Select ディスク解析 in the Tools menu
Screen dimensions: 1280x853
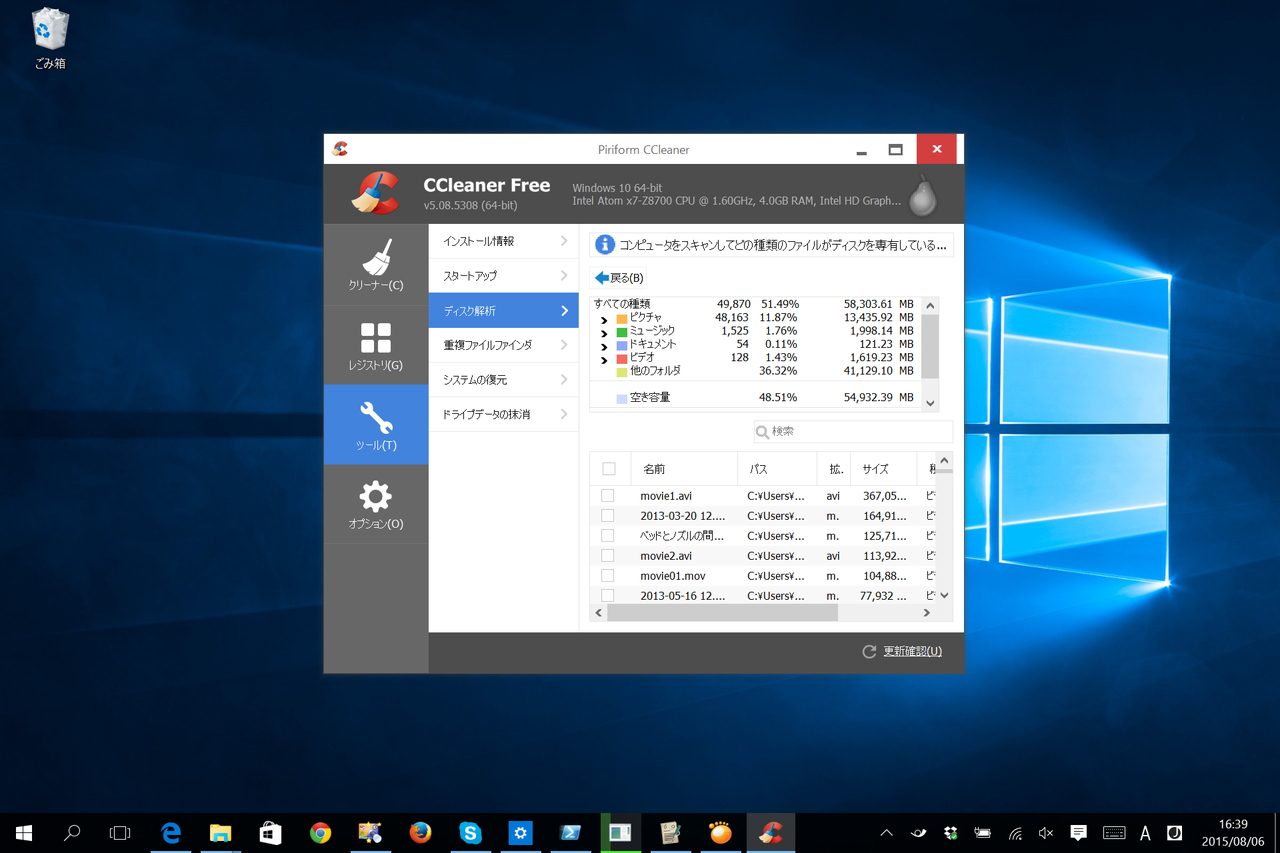point(504,310)
